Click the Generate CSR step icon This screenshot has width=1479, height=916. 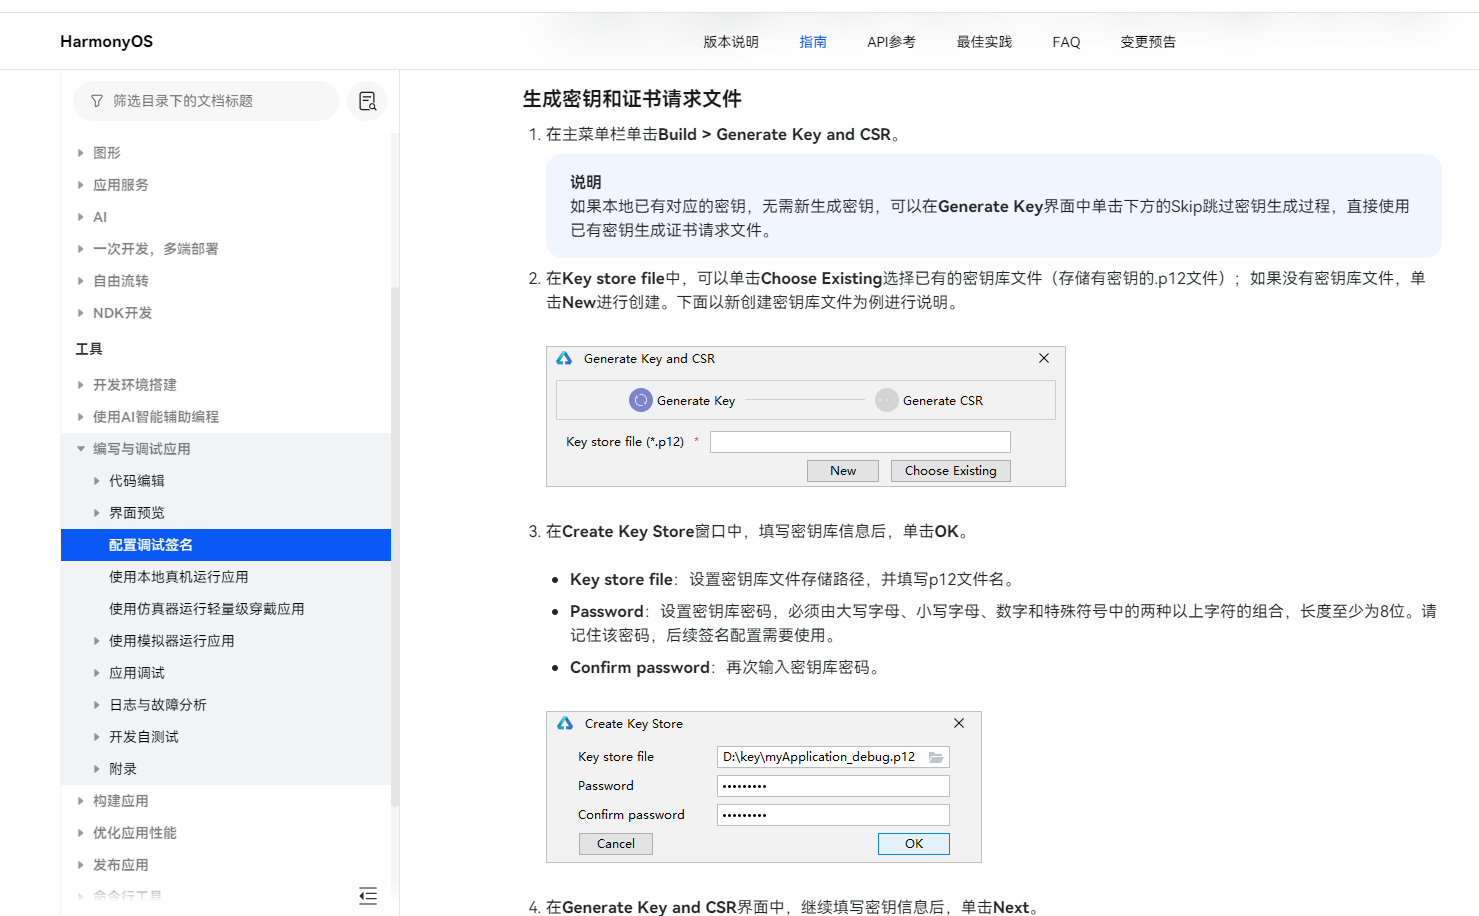[886, 400]
